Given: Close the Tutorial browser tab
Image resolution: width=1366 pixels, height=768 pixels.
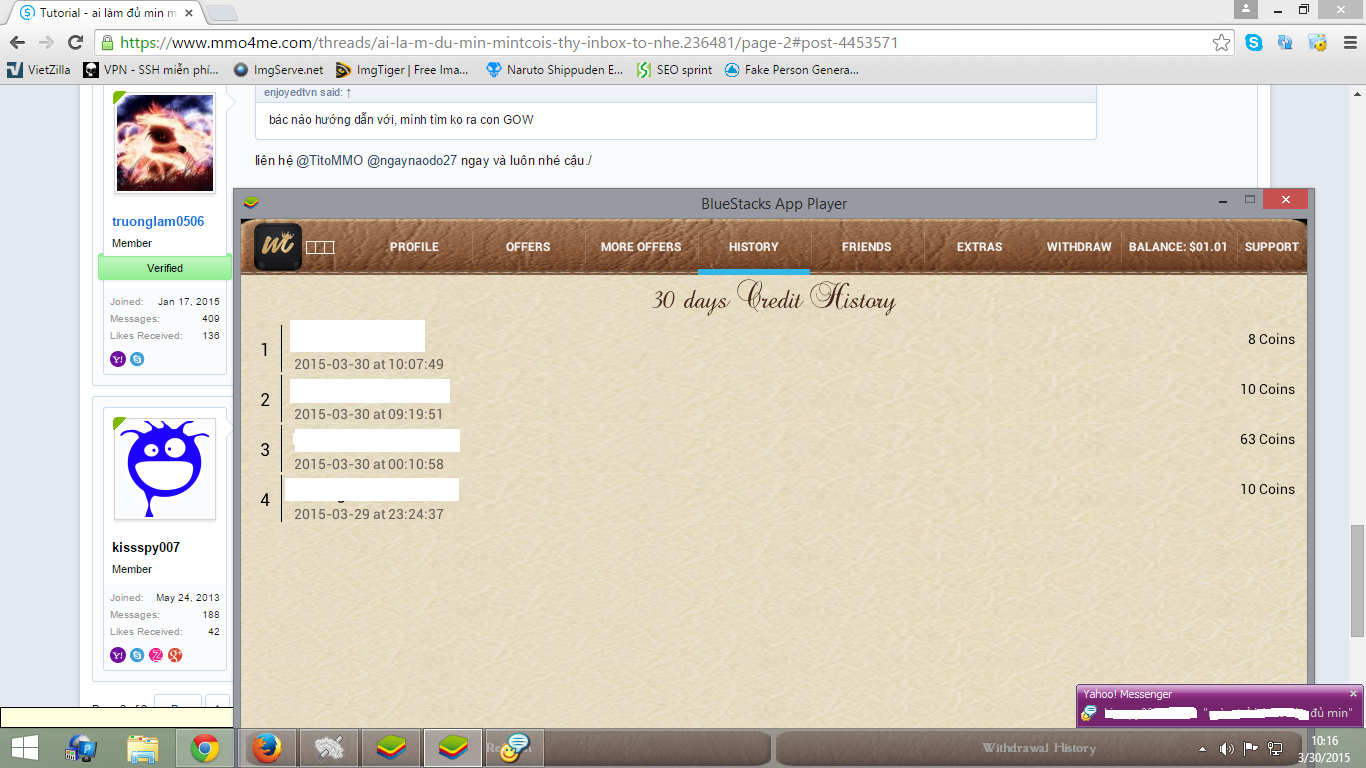Looking at the screenshot, I should 190,13.
